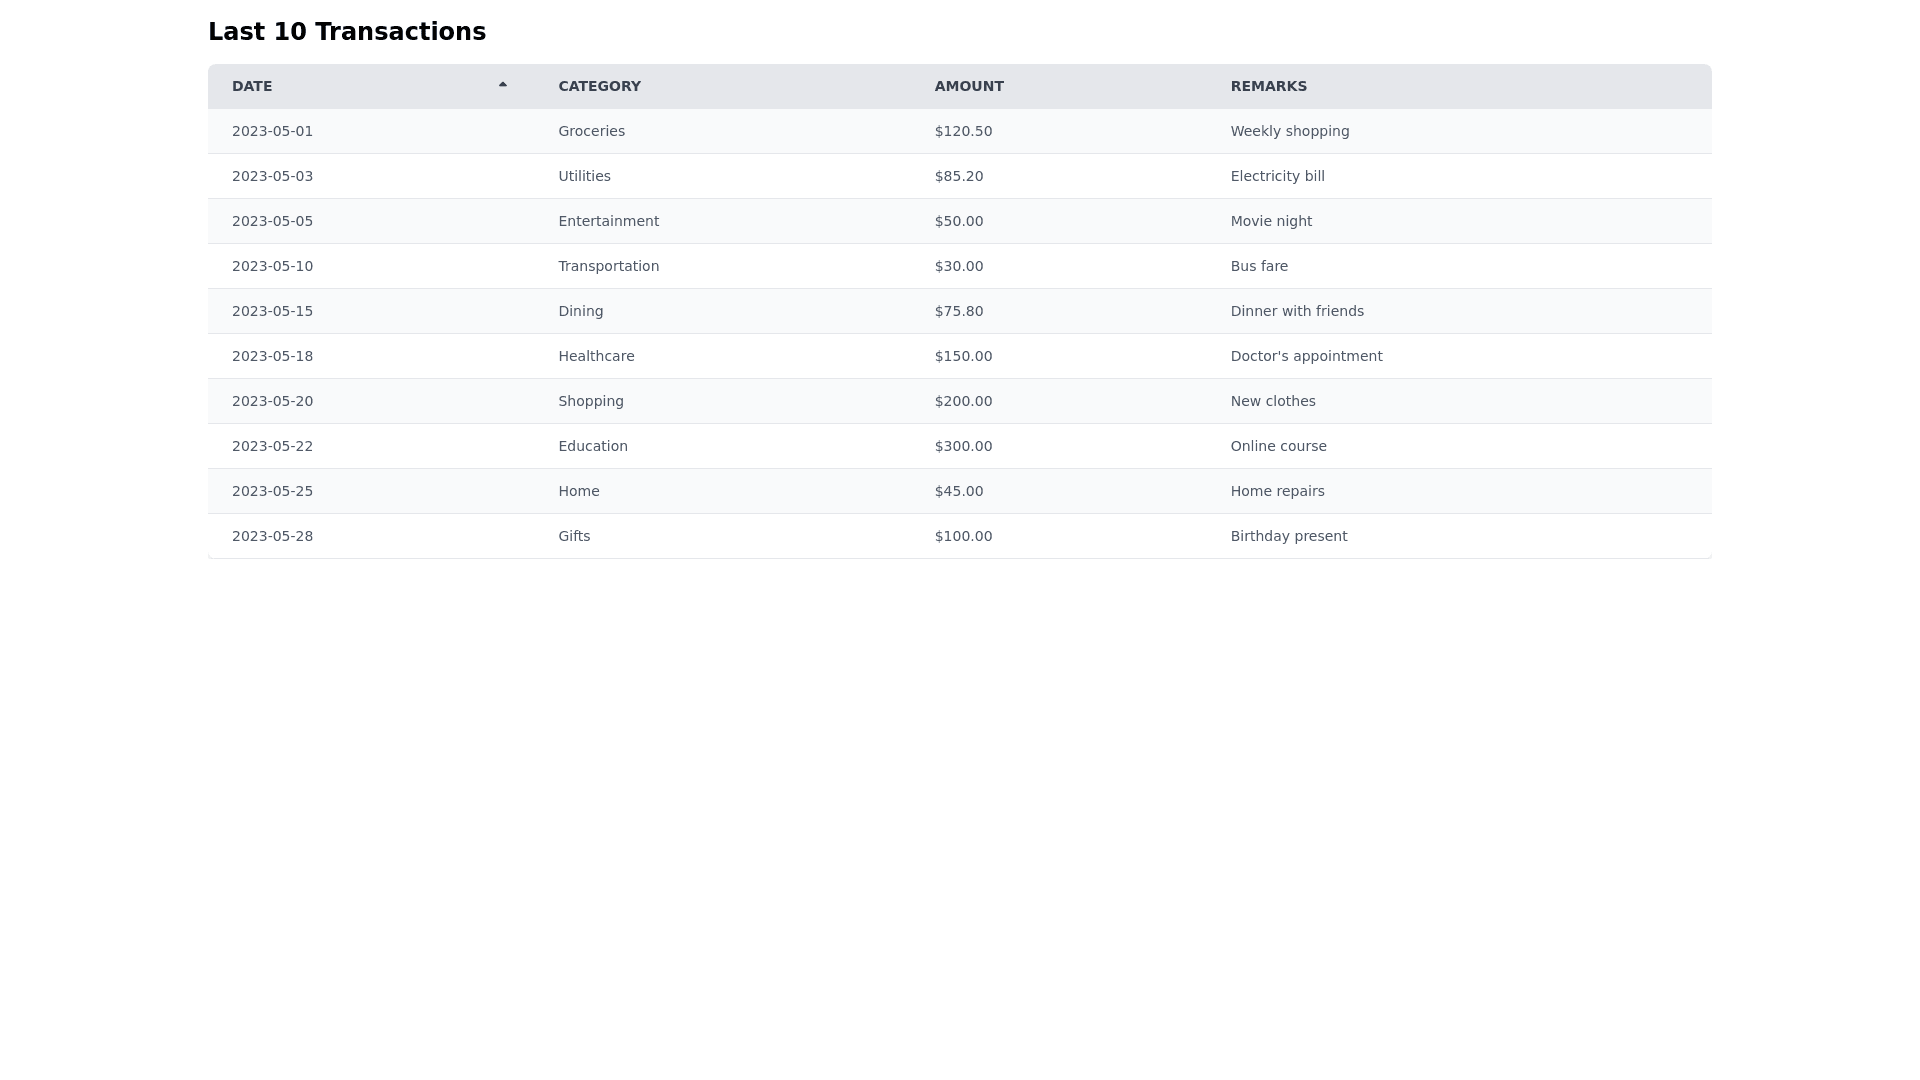Sort by the Category column header
The width and height of the screenshot is (1920, 1080).
599,86
